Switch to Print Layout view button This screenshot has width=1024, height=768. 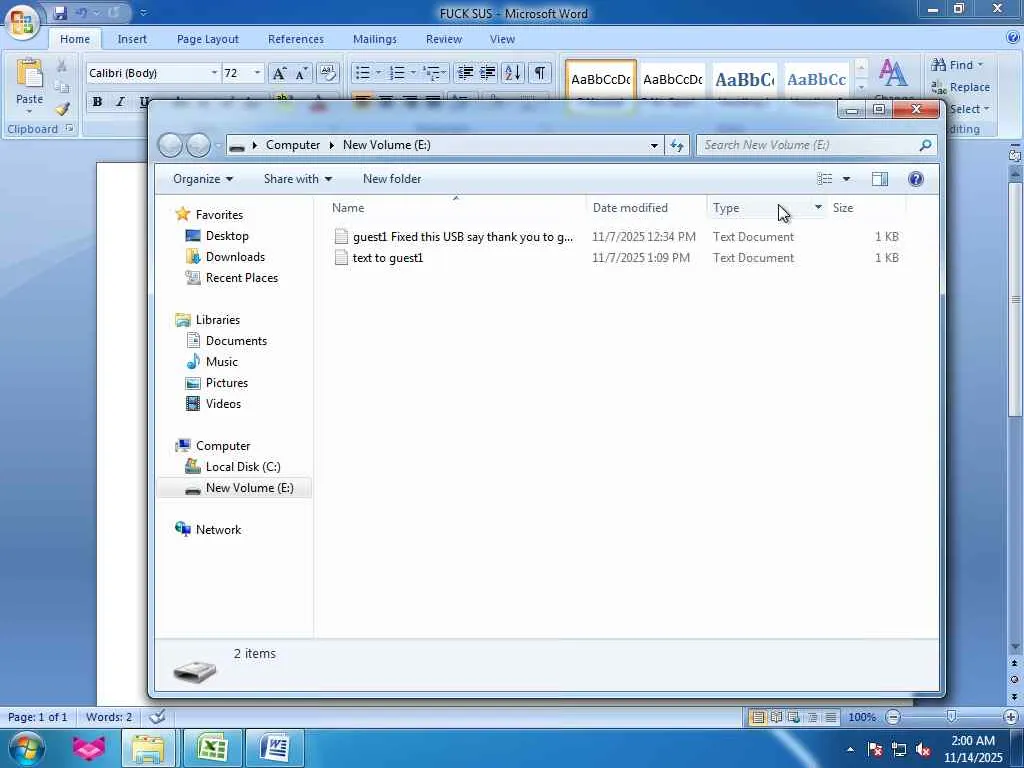(x=757, y=717)
